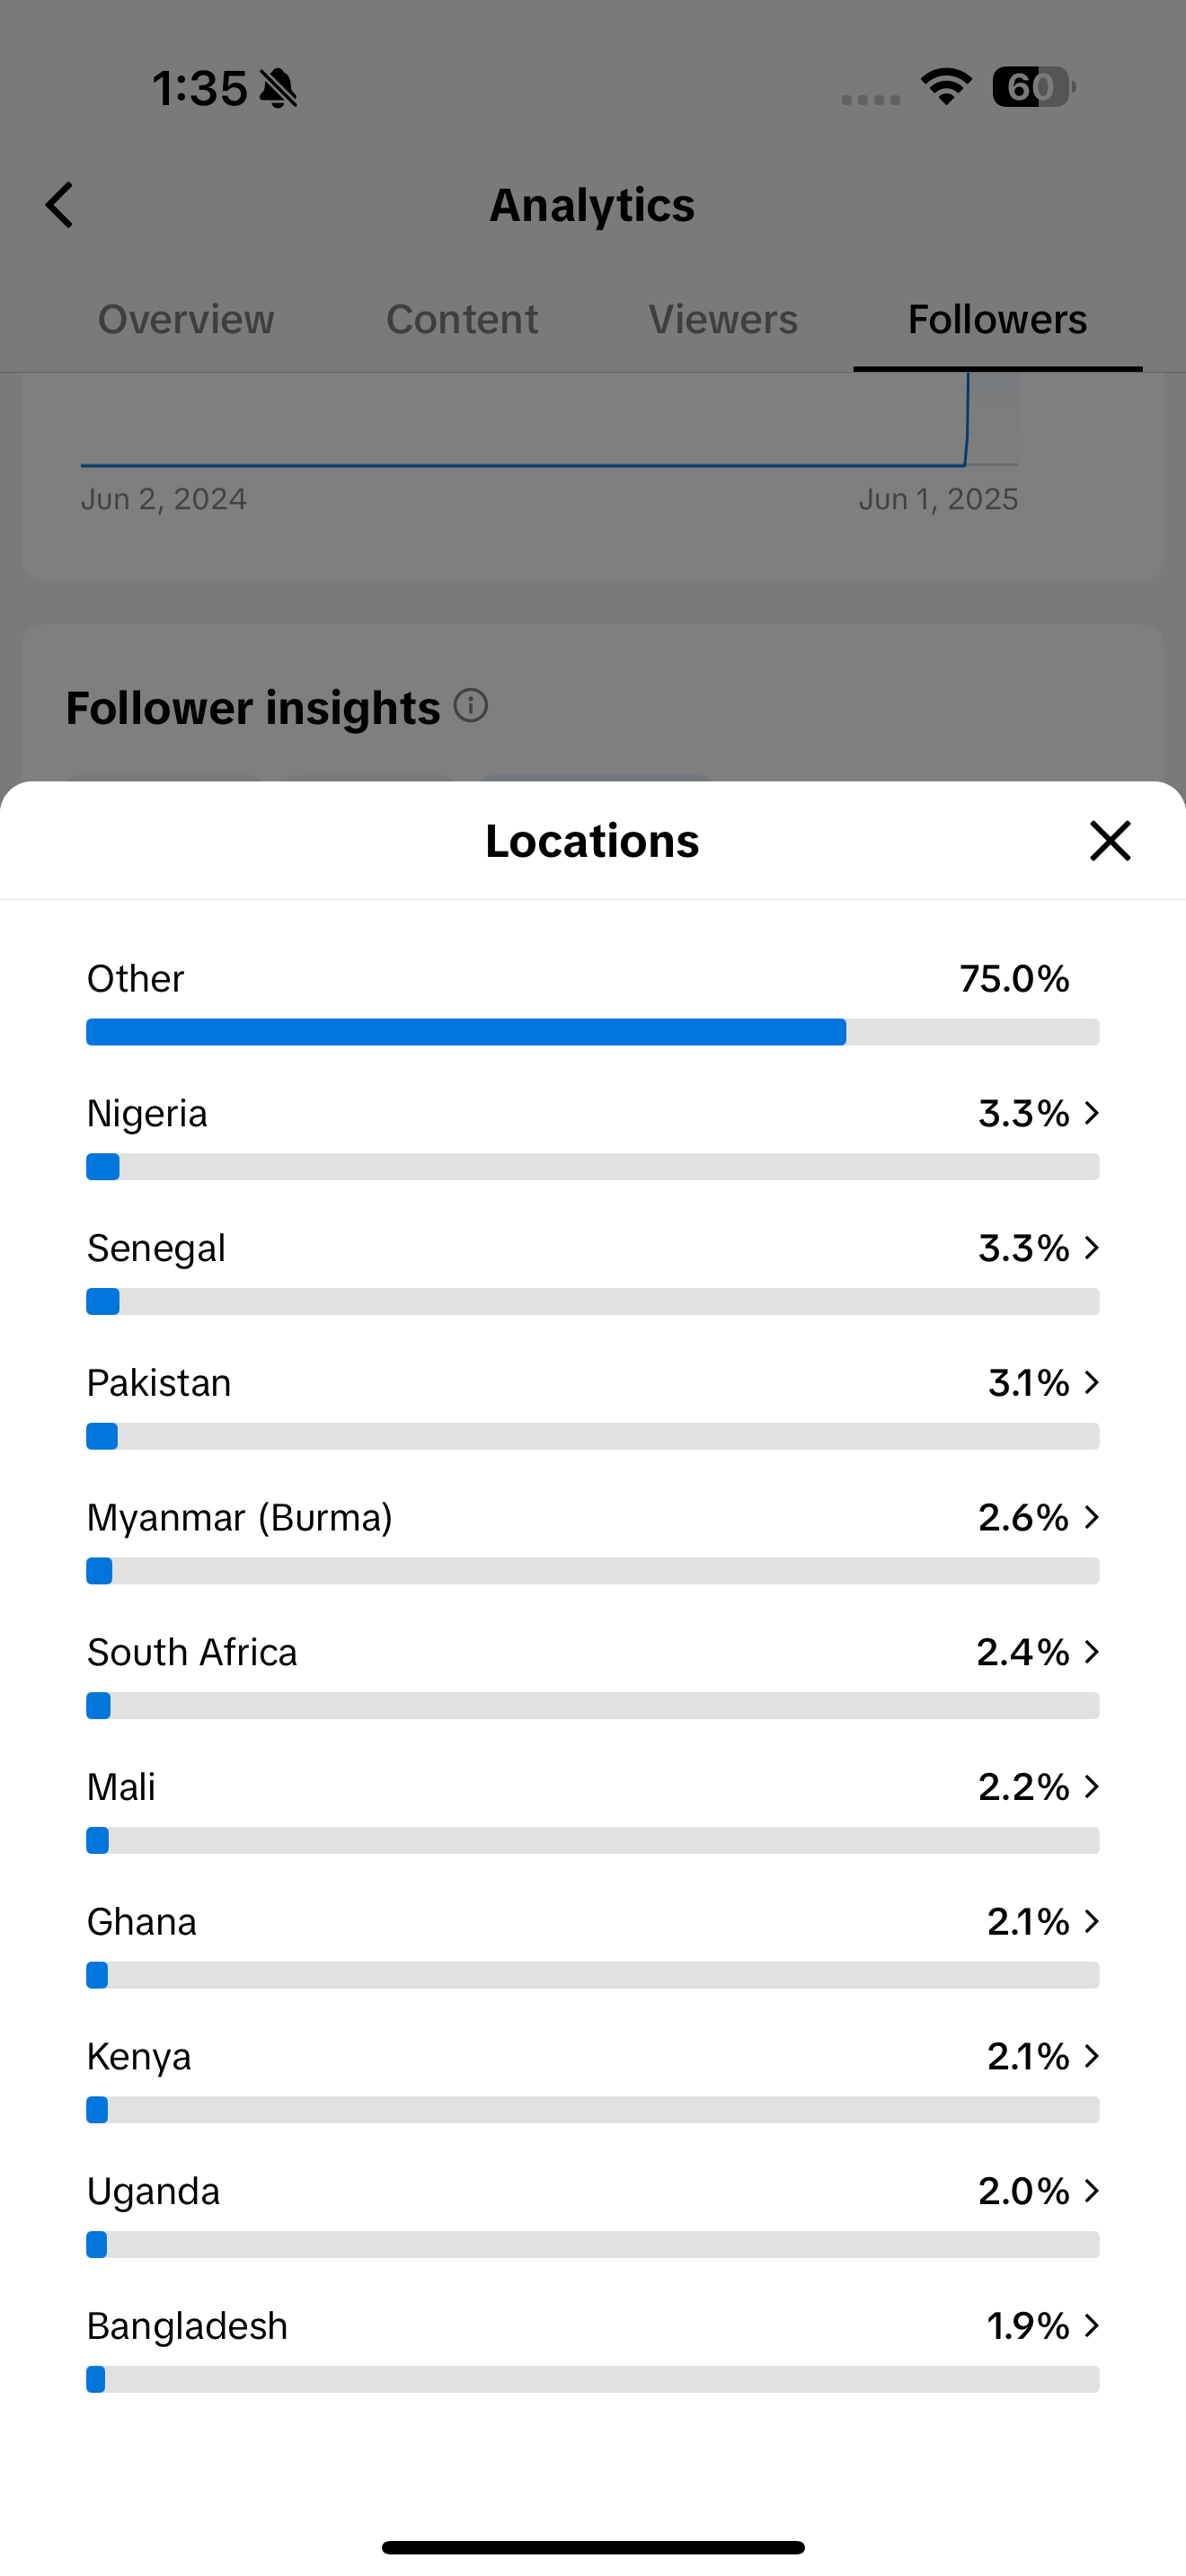Open the Follower insights info icon
The width and height of the screenshot is (1186, 2576).
tap(471, 705)
